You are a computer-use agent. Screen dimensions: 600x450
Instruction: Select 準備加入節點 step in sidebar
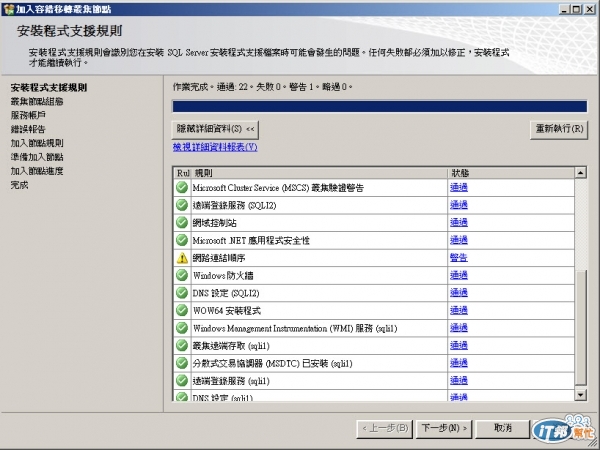click(37, 157)
